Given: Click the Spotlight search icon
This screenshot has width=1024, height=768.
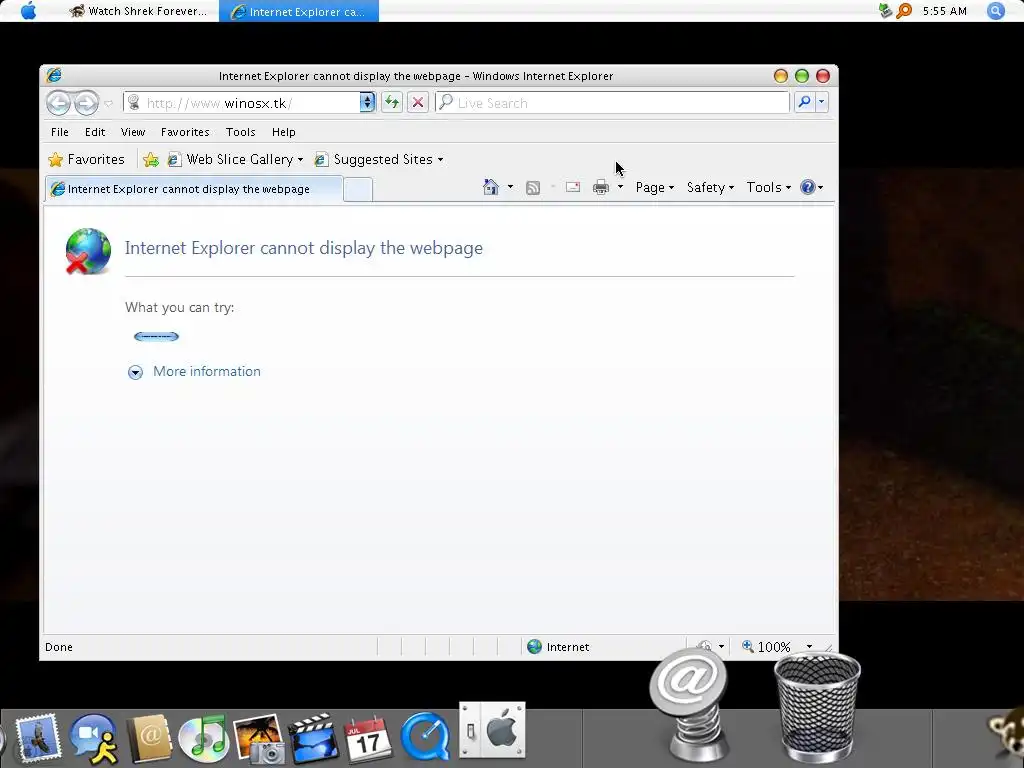Looking at the screenshot, I should point(995,11).
